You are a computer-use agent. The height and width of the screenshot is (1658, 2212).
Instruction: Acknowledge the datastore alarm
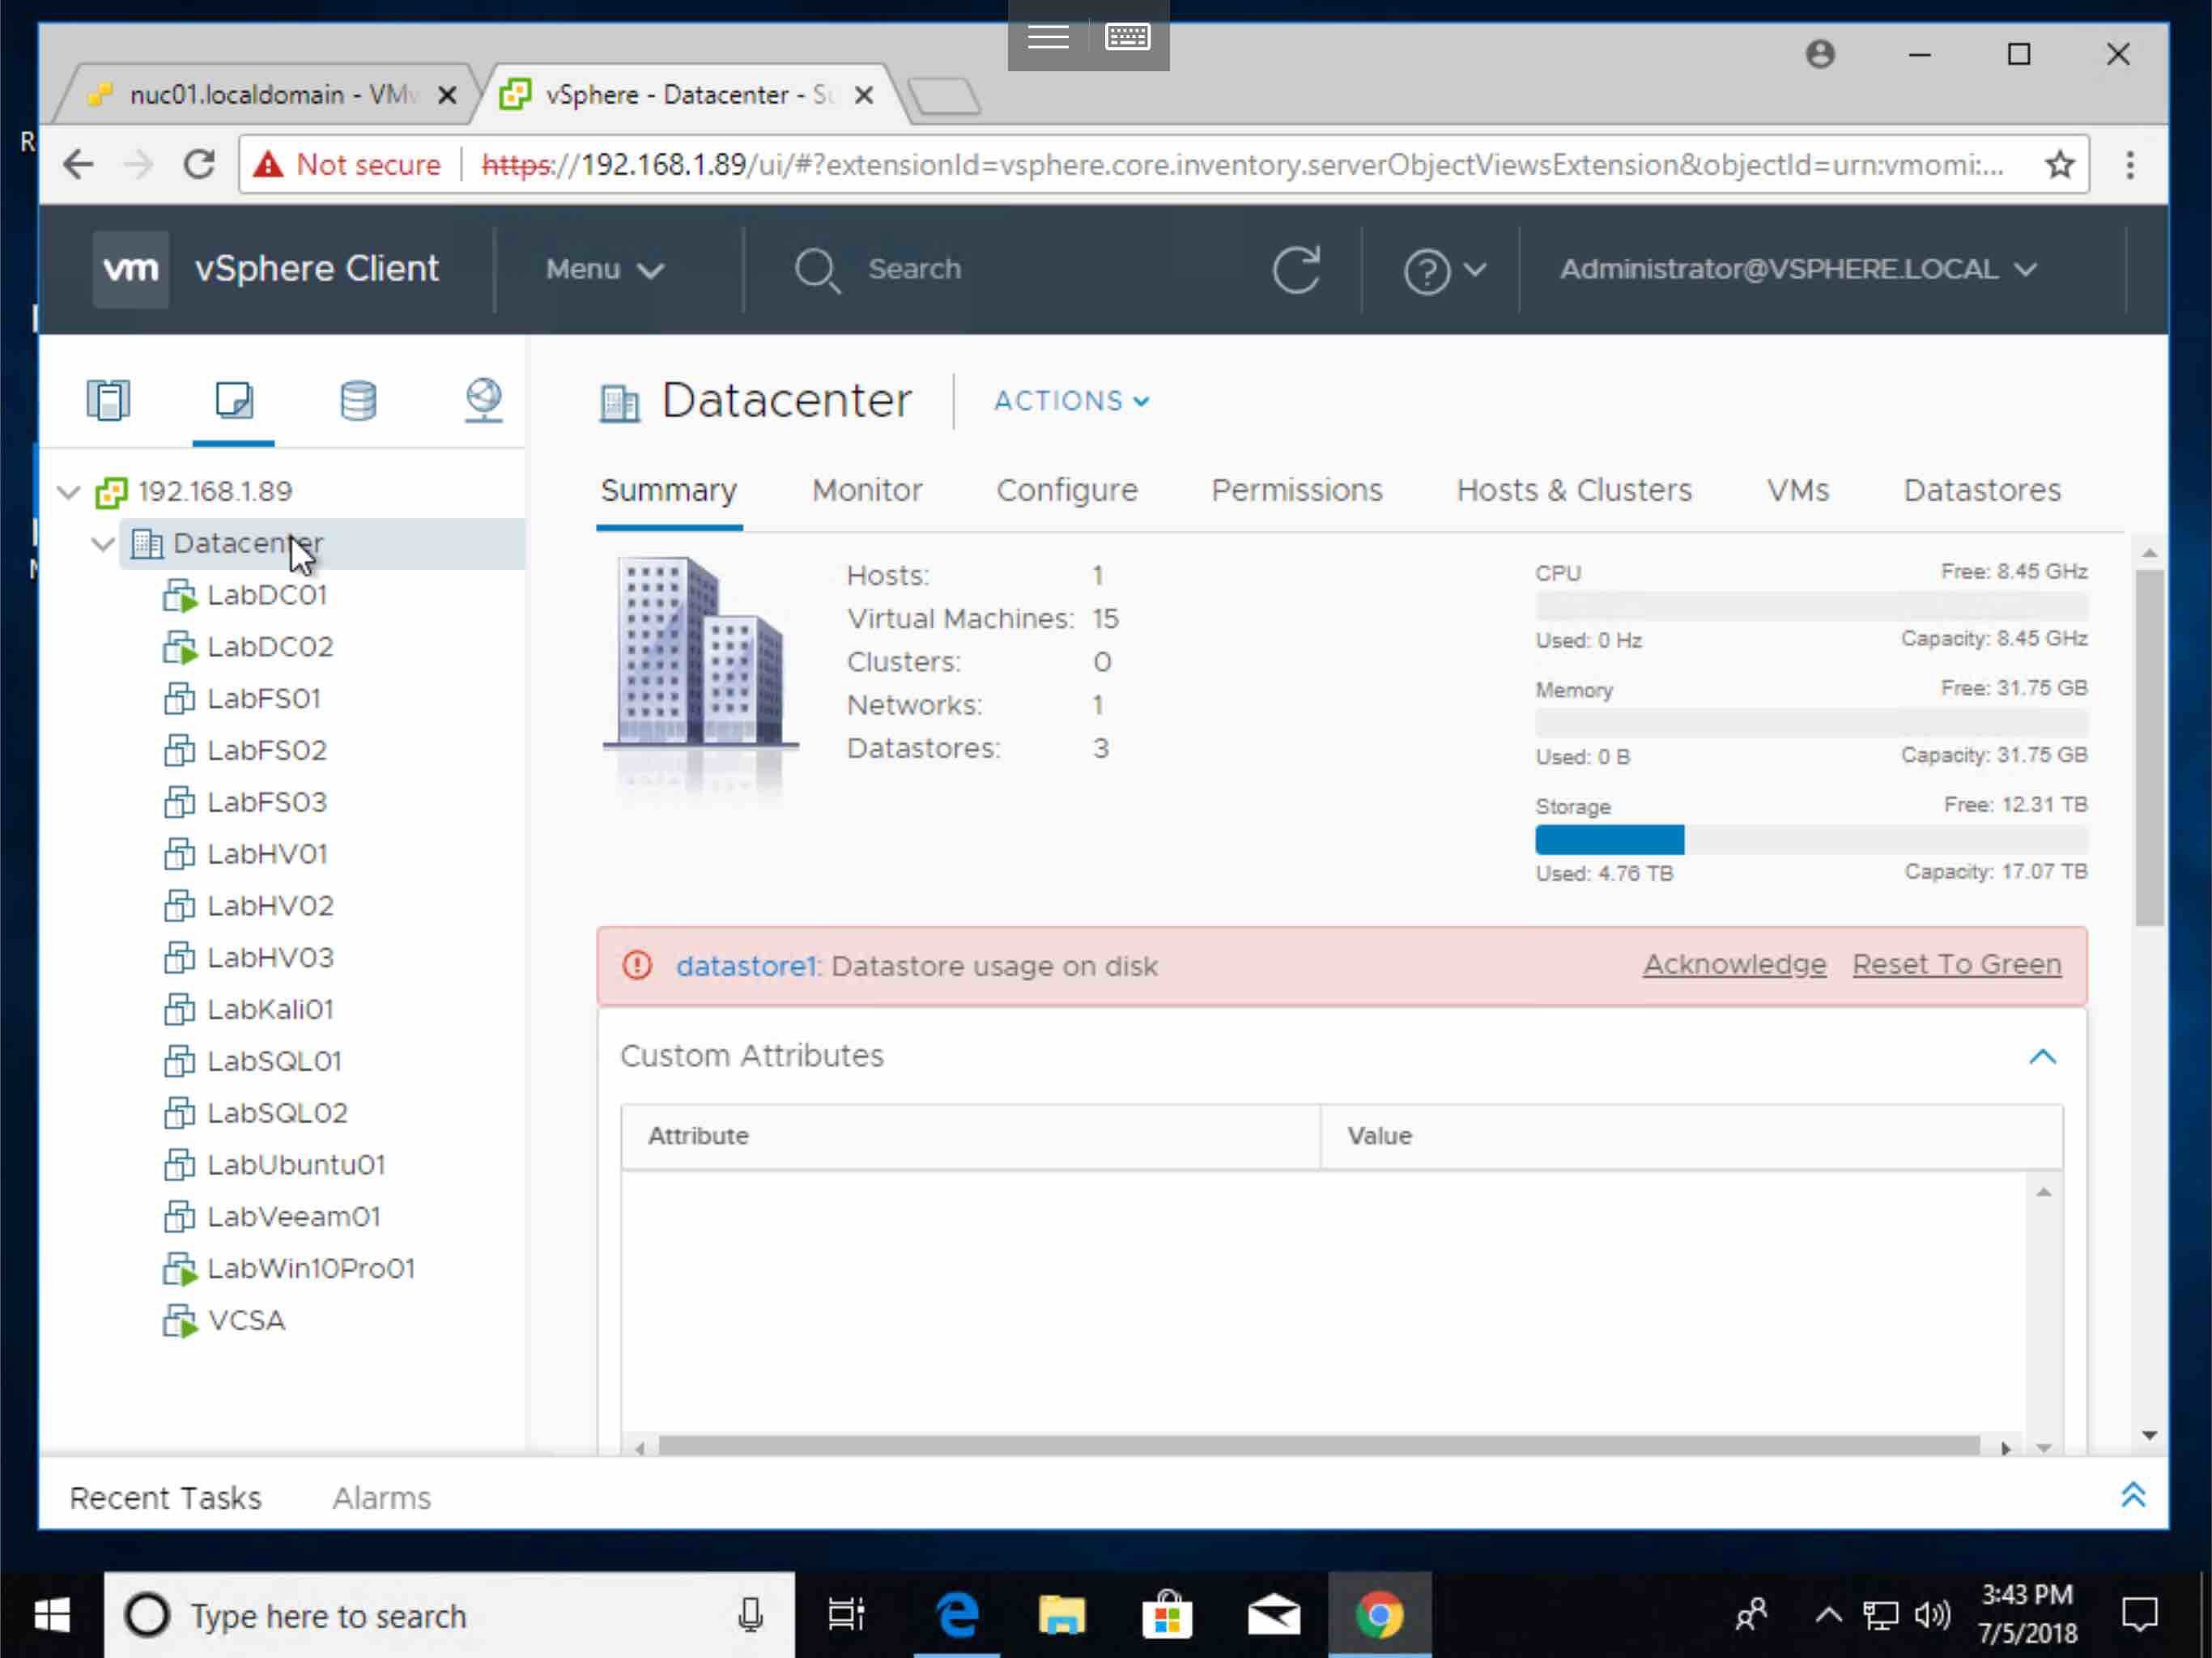pos(1735,965)
